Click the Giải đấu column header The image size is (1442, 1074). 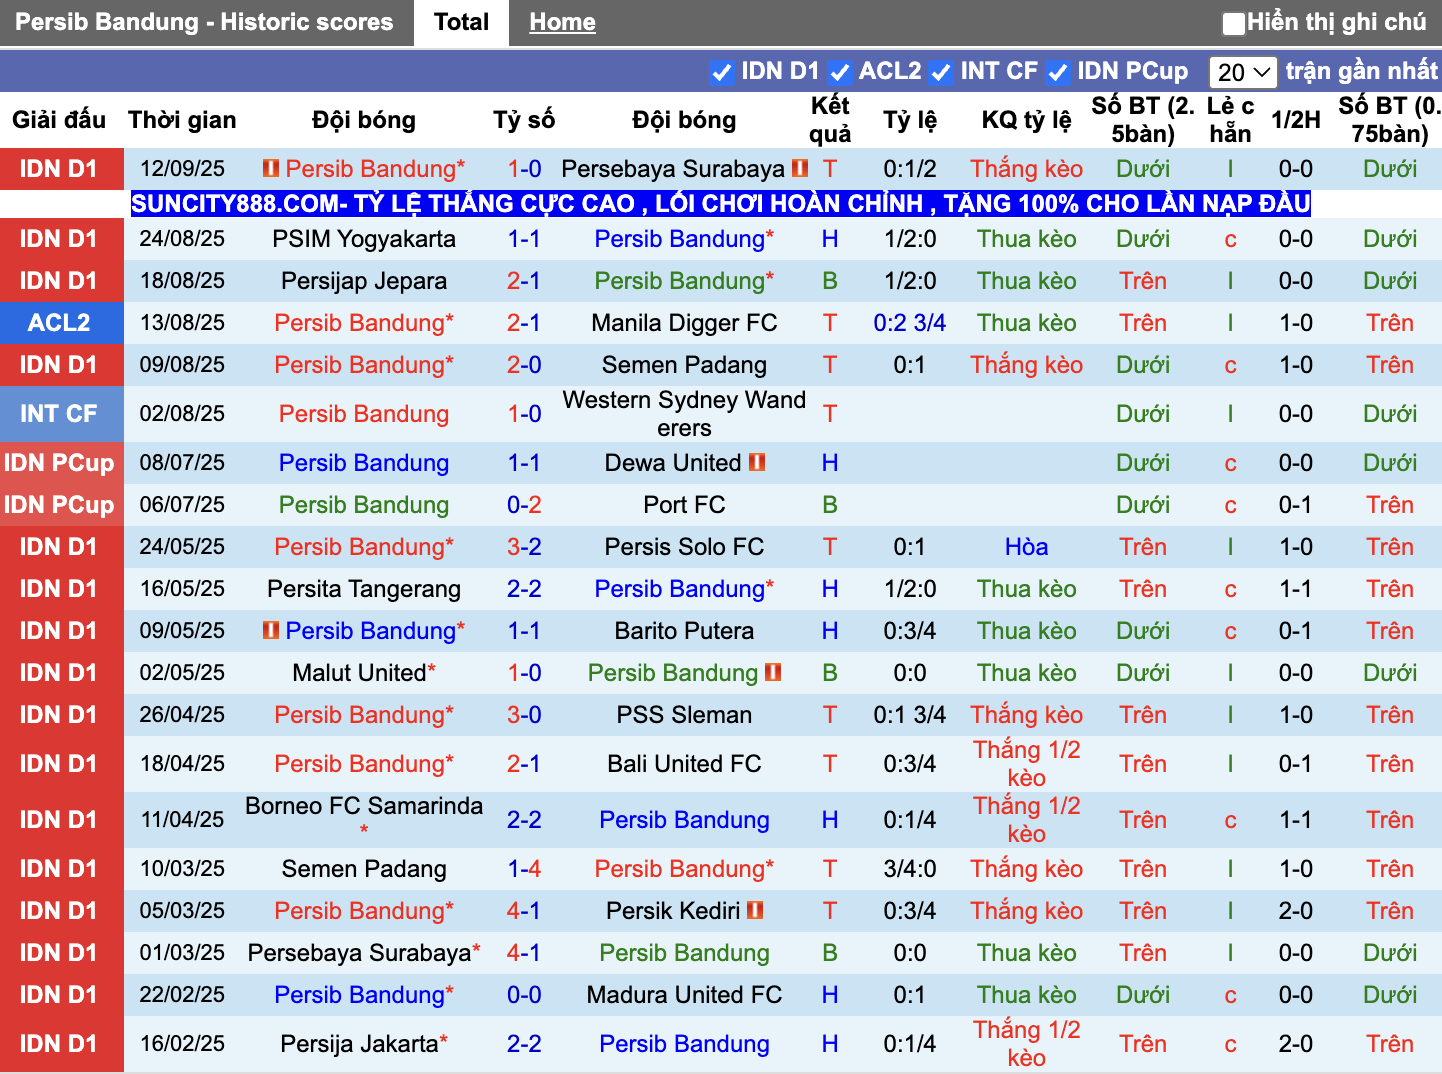coord(59,120)
